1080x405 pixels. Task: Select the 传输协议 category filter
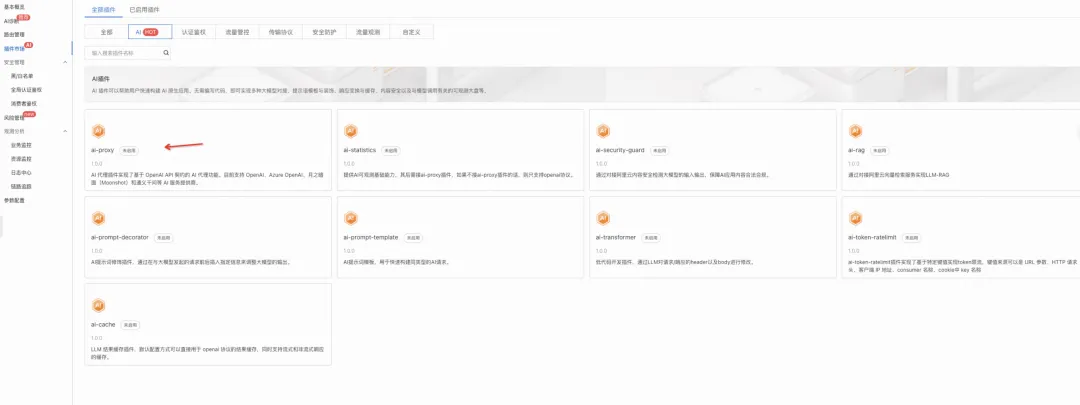tap(280, 32)
